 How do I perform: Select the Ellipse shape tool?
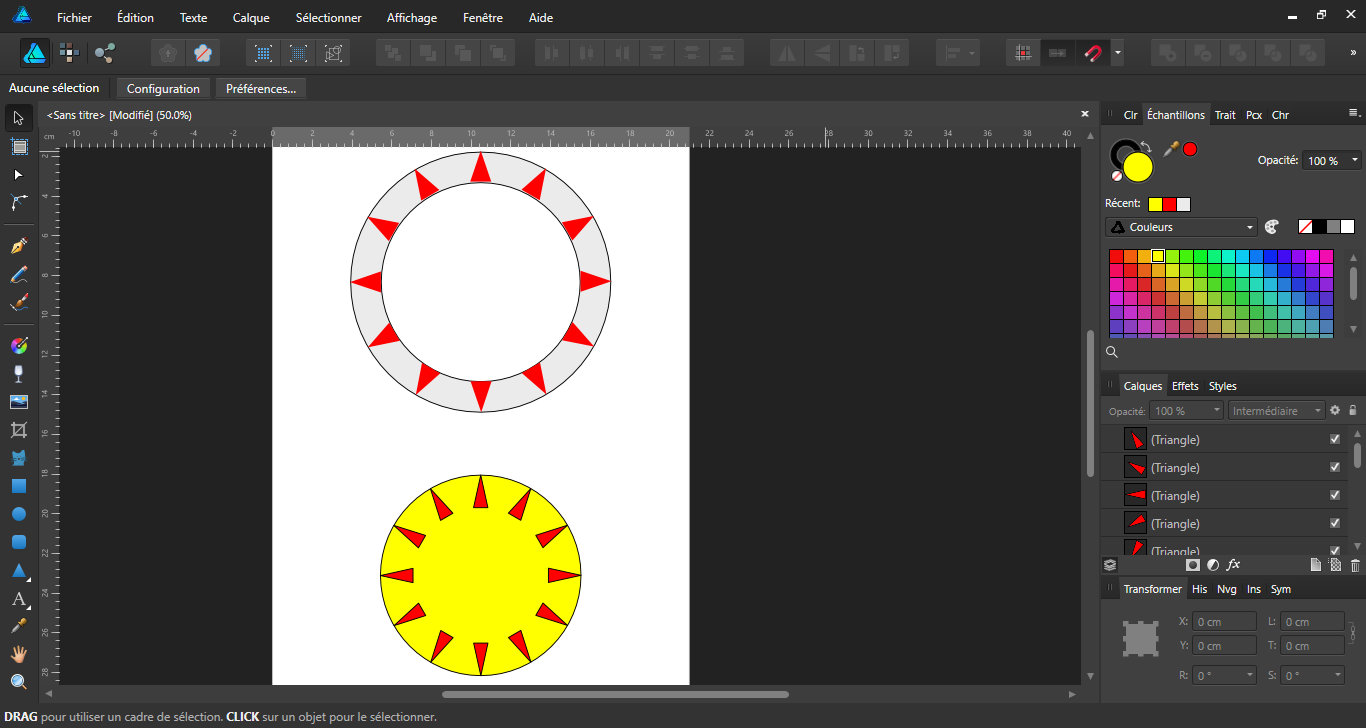[x=18, y=514]
